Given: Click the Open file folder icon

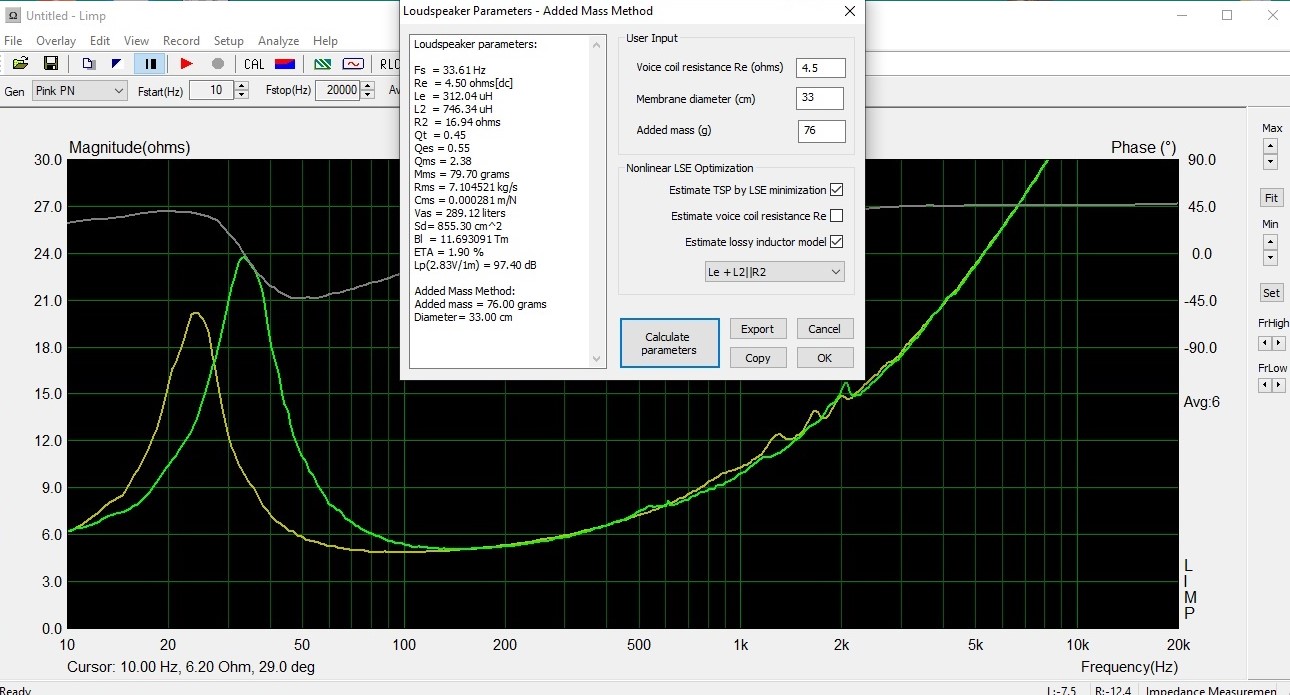Looking at the screenshot, I should pyautogui.click(x=20, y=63).
